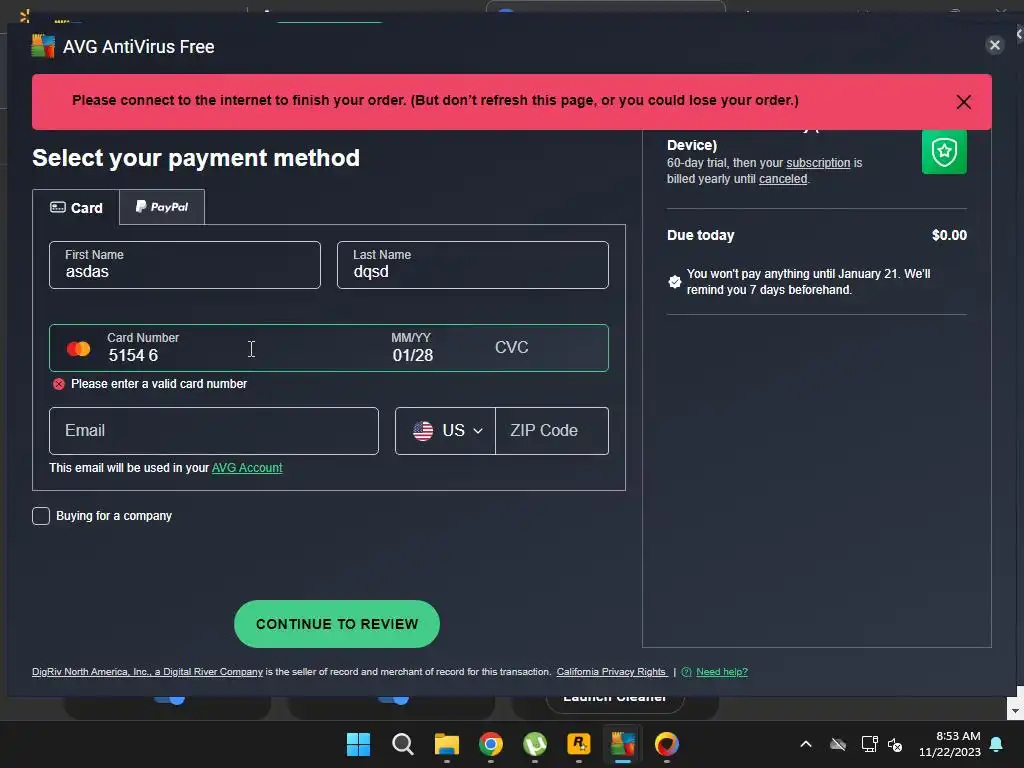The image size is (1024, 768).
Task: Click the red invalid card error icon
Action: tap(59, 384)
